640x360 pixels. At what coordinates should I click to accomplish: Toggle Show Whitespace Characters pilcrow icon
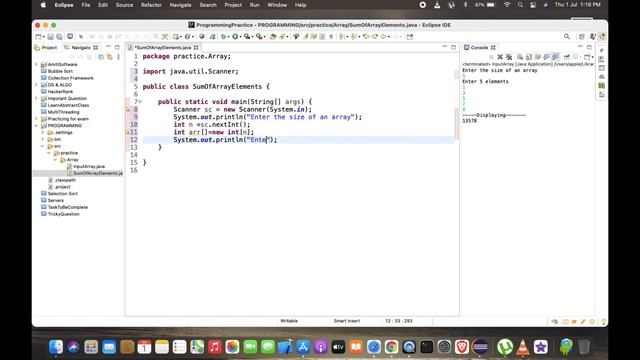click(x=331, y=37)
